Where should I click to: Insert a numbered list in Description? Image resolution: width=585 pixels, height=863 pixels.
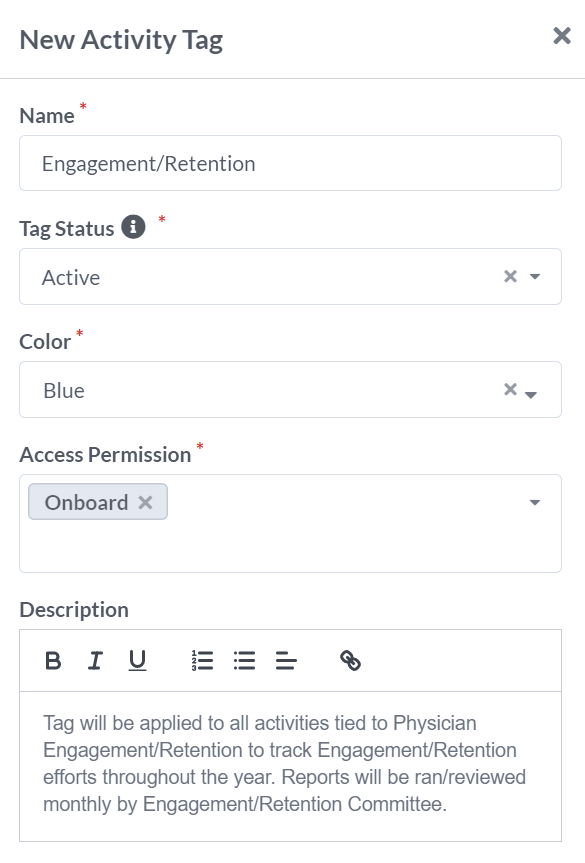tap(202, 660)
